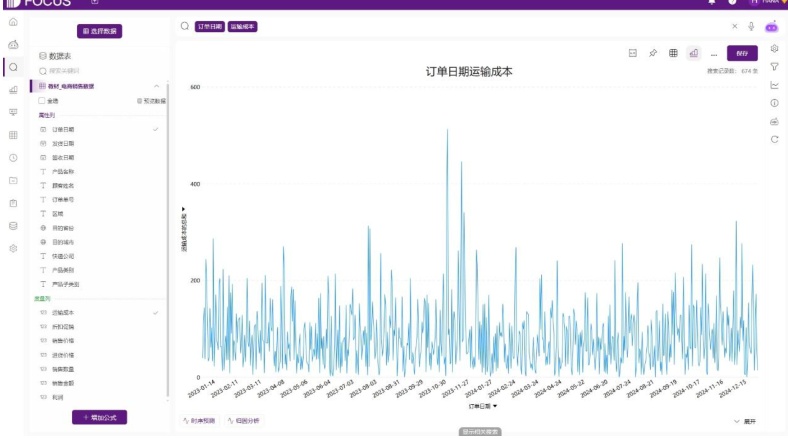The image size is (788, 439).
Task: Activate voice input microphone
Action: tap(751, 26)
